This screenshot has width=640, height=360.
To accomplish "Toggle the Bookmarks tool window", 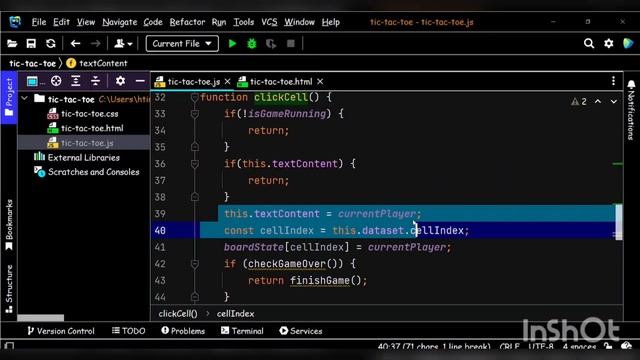I will [x=9, y=224].
